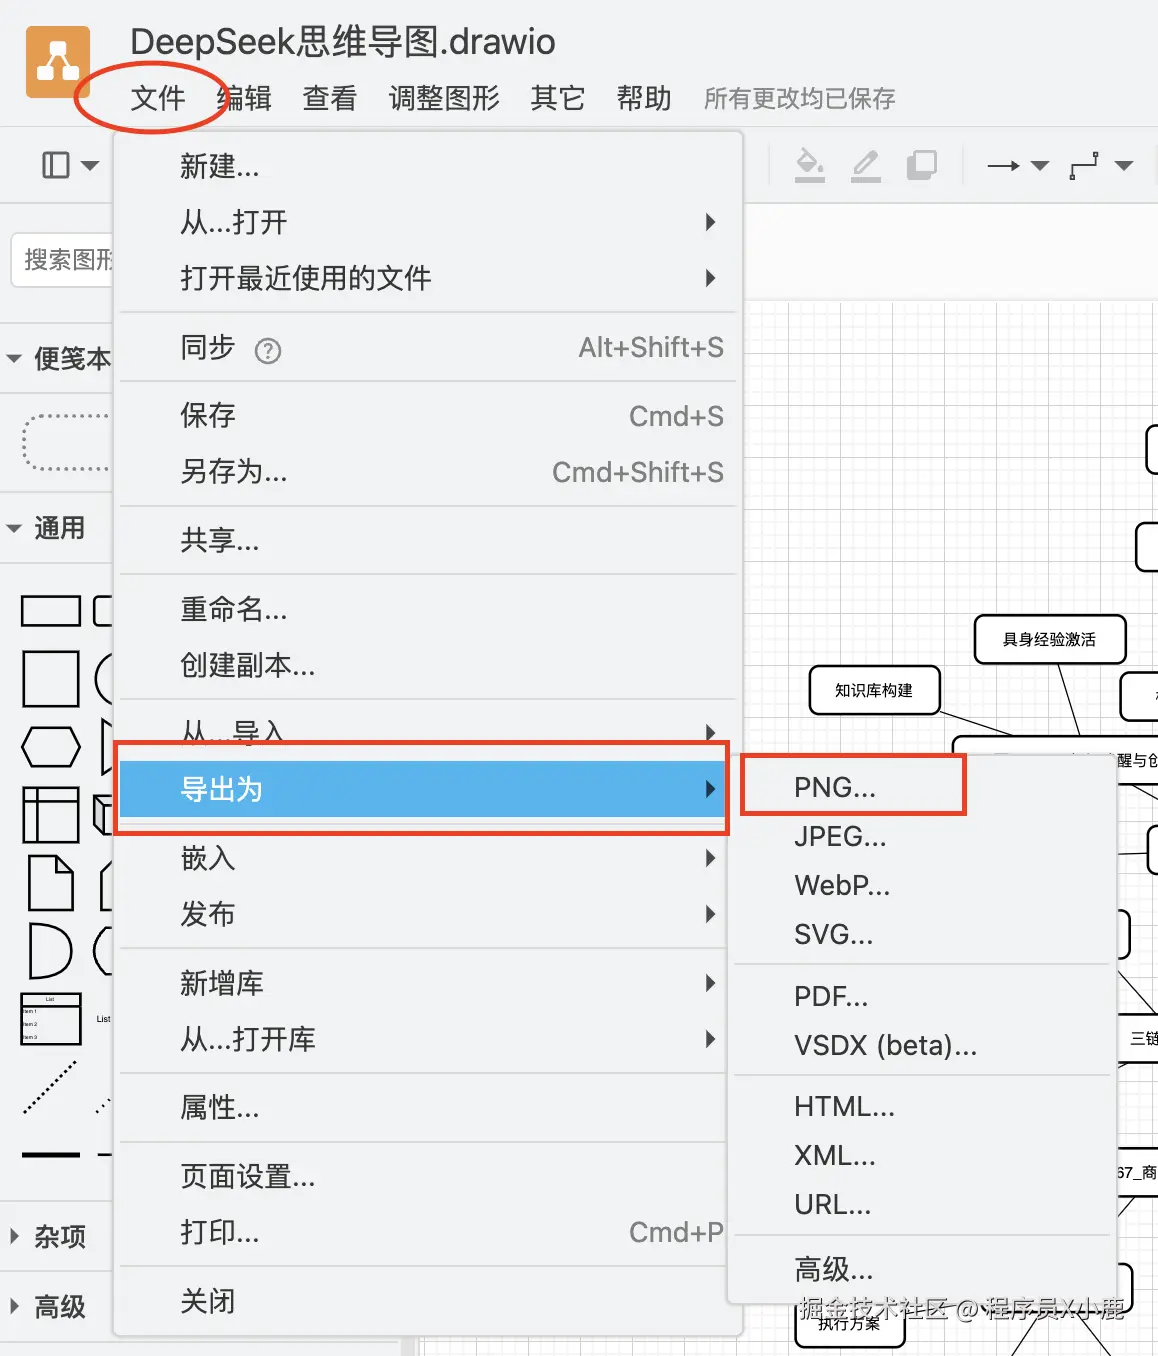This screenshot has width=1158, height=1356.
Task: Choose 重命名... from the menu
Action: (428, 609)
